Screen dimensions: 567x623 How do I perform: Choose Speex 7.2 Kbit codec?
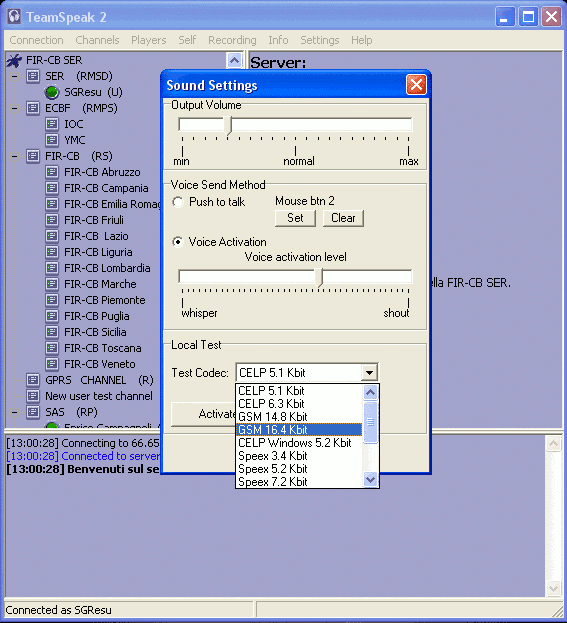300,482
